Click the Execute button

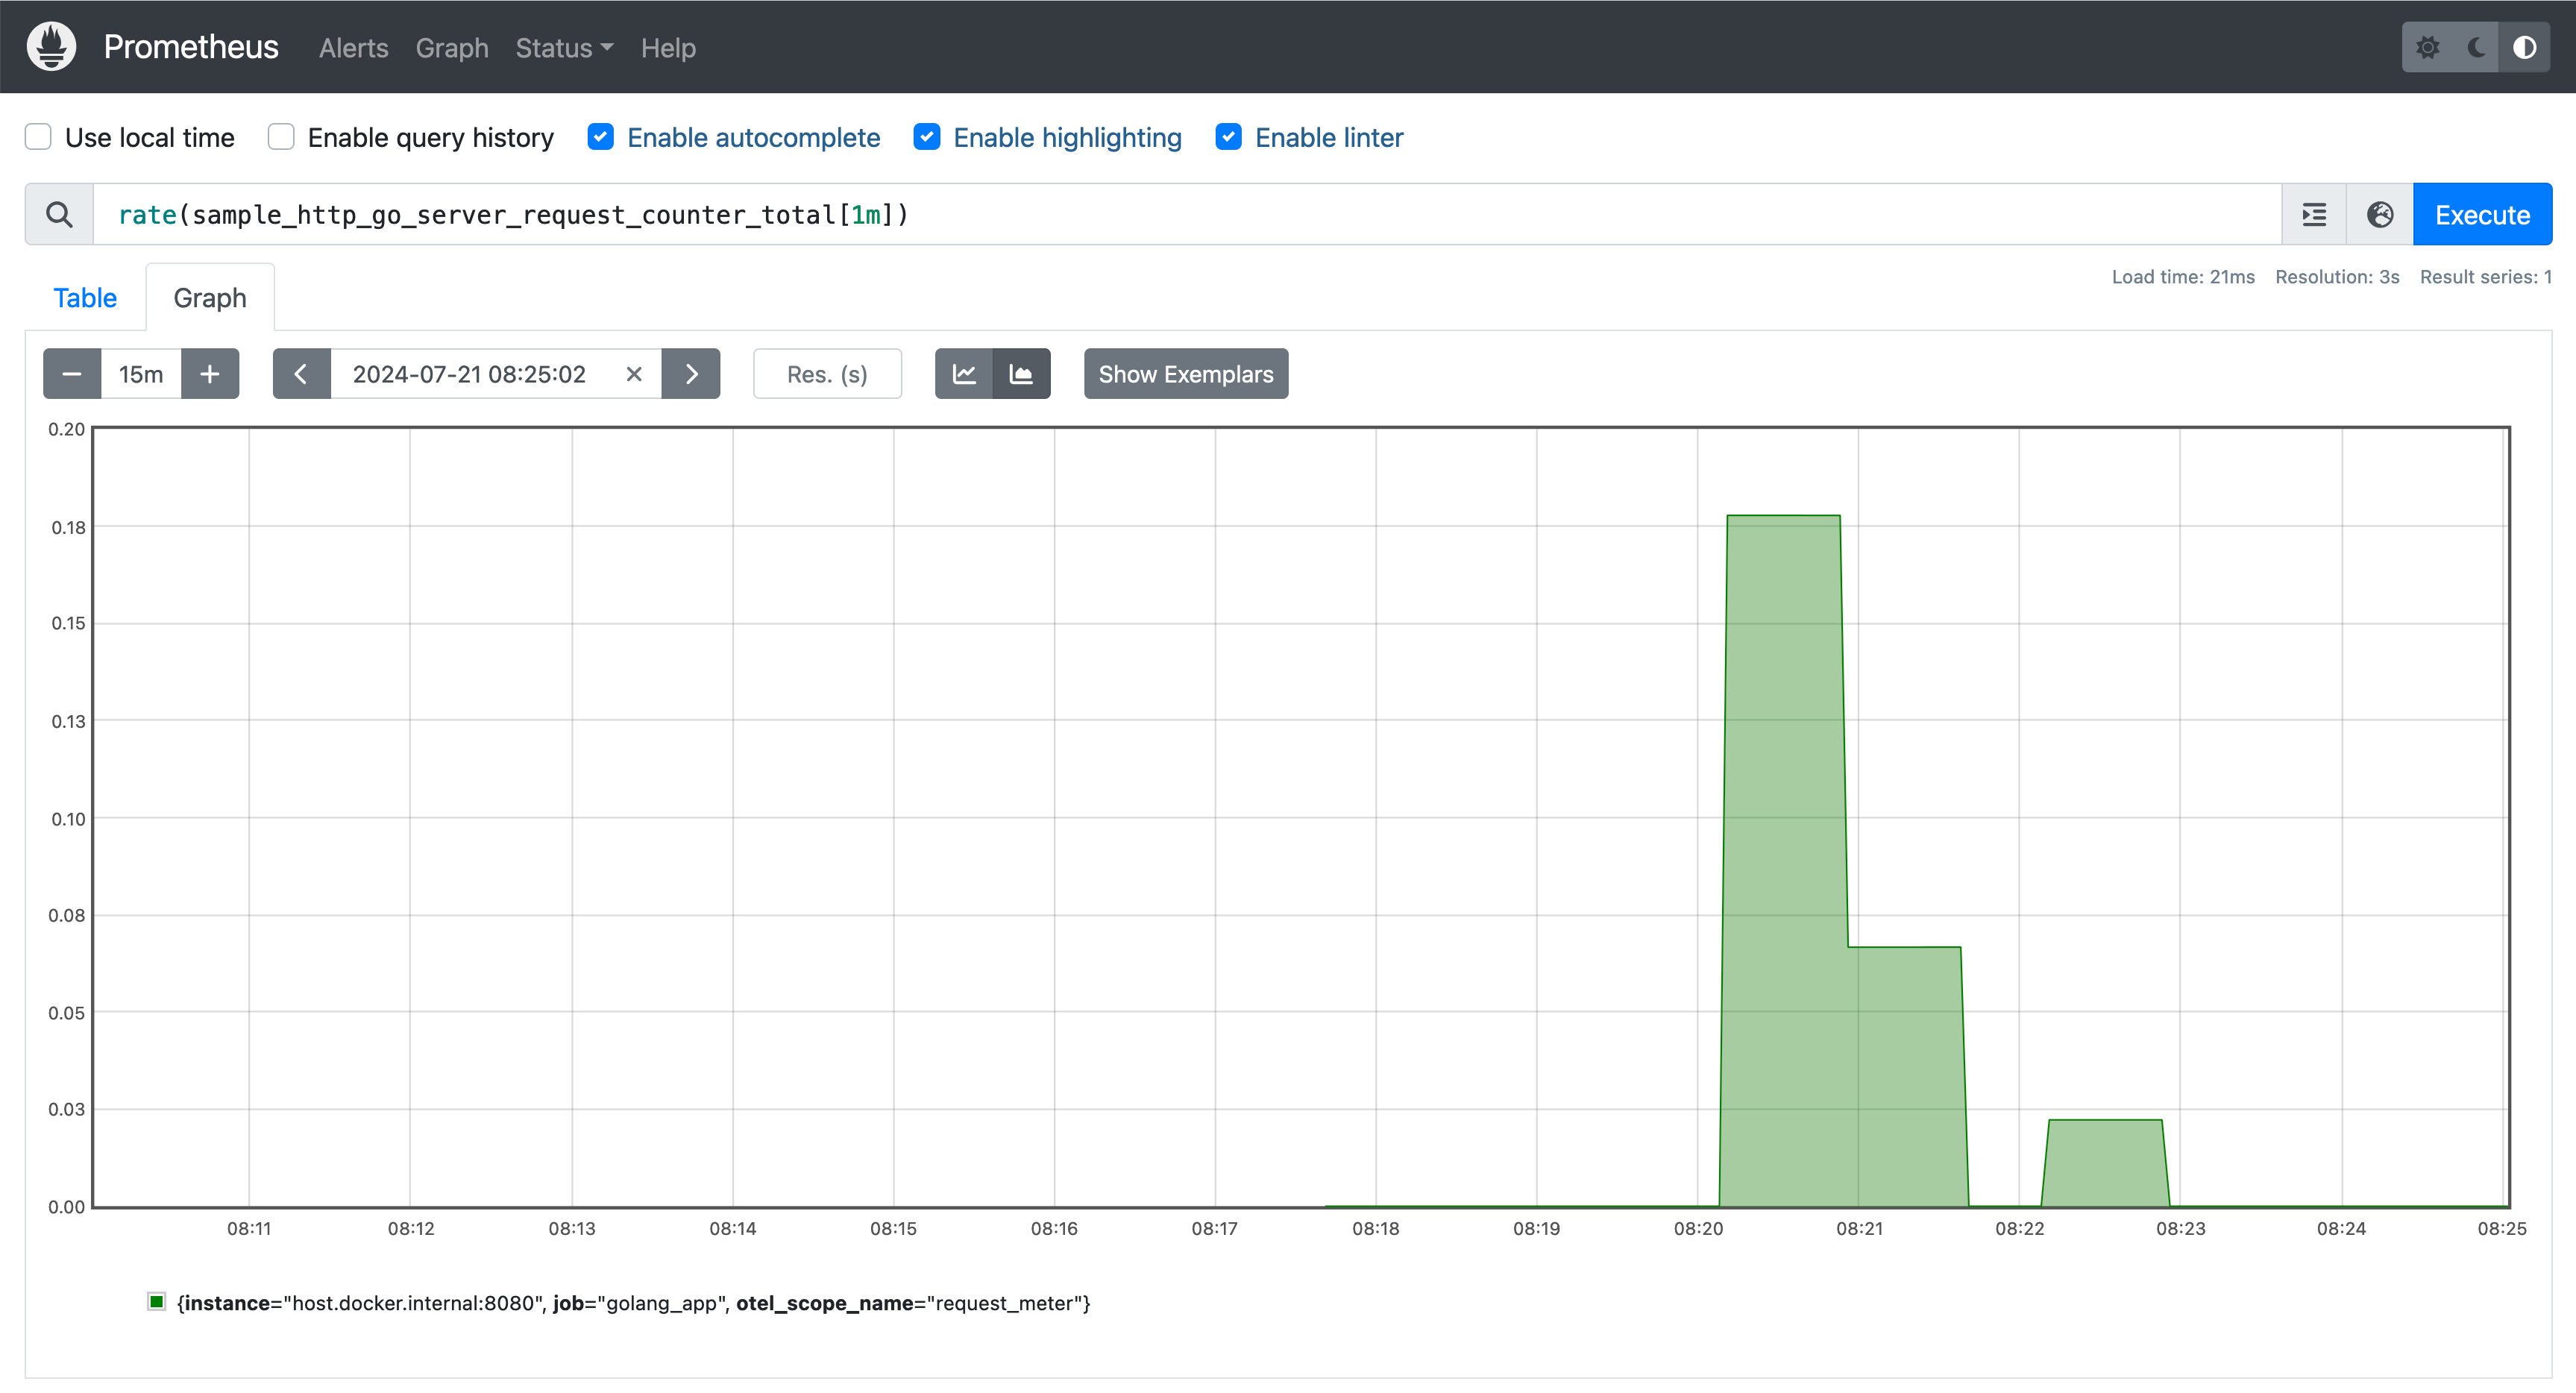(x=2482, y=214)
